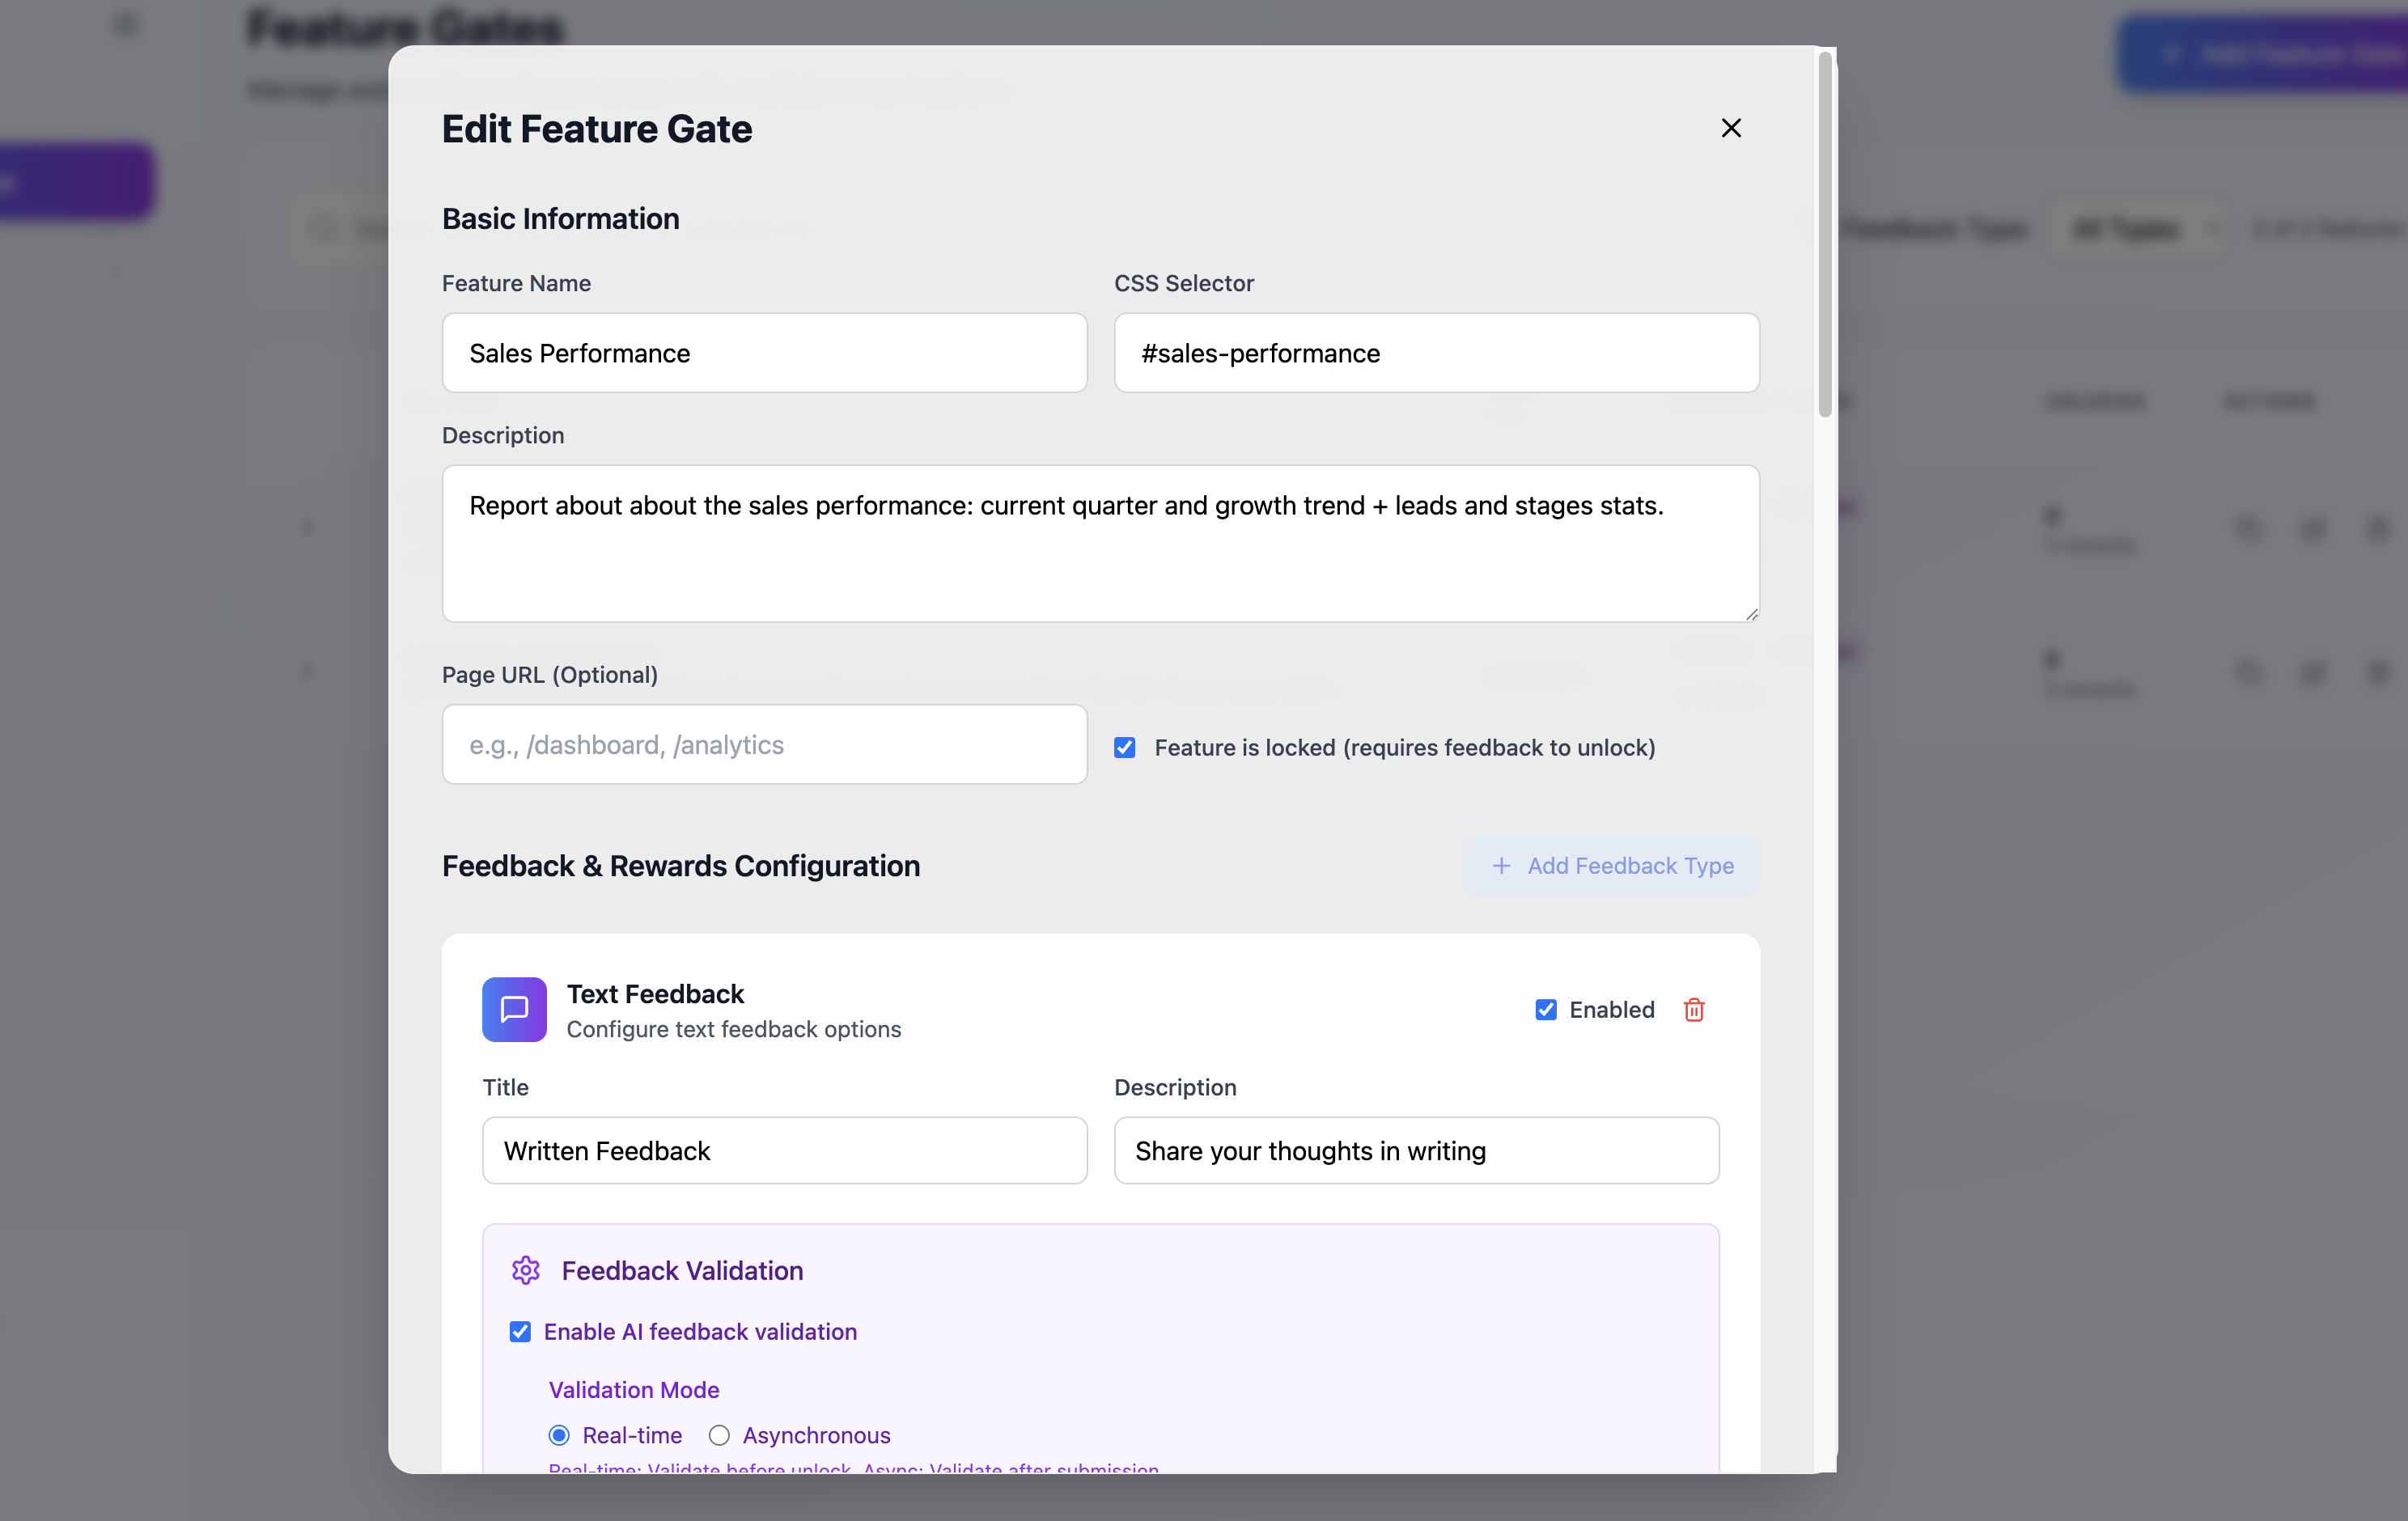The image size is (2408, 1521).
Task: Toggle the Enabled checkbox for Text Feedback
Action: 1546,1010
